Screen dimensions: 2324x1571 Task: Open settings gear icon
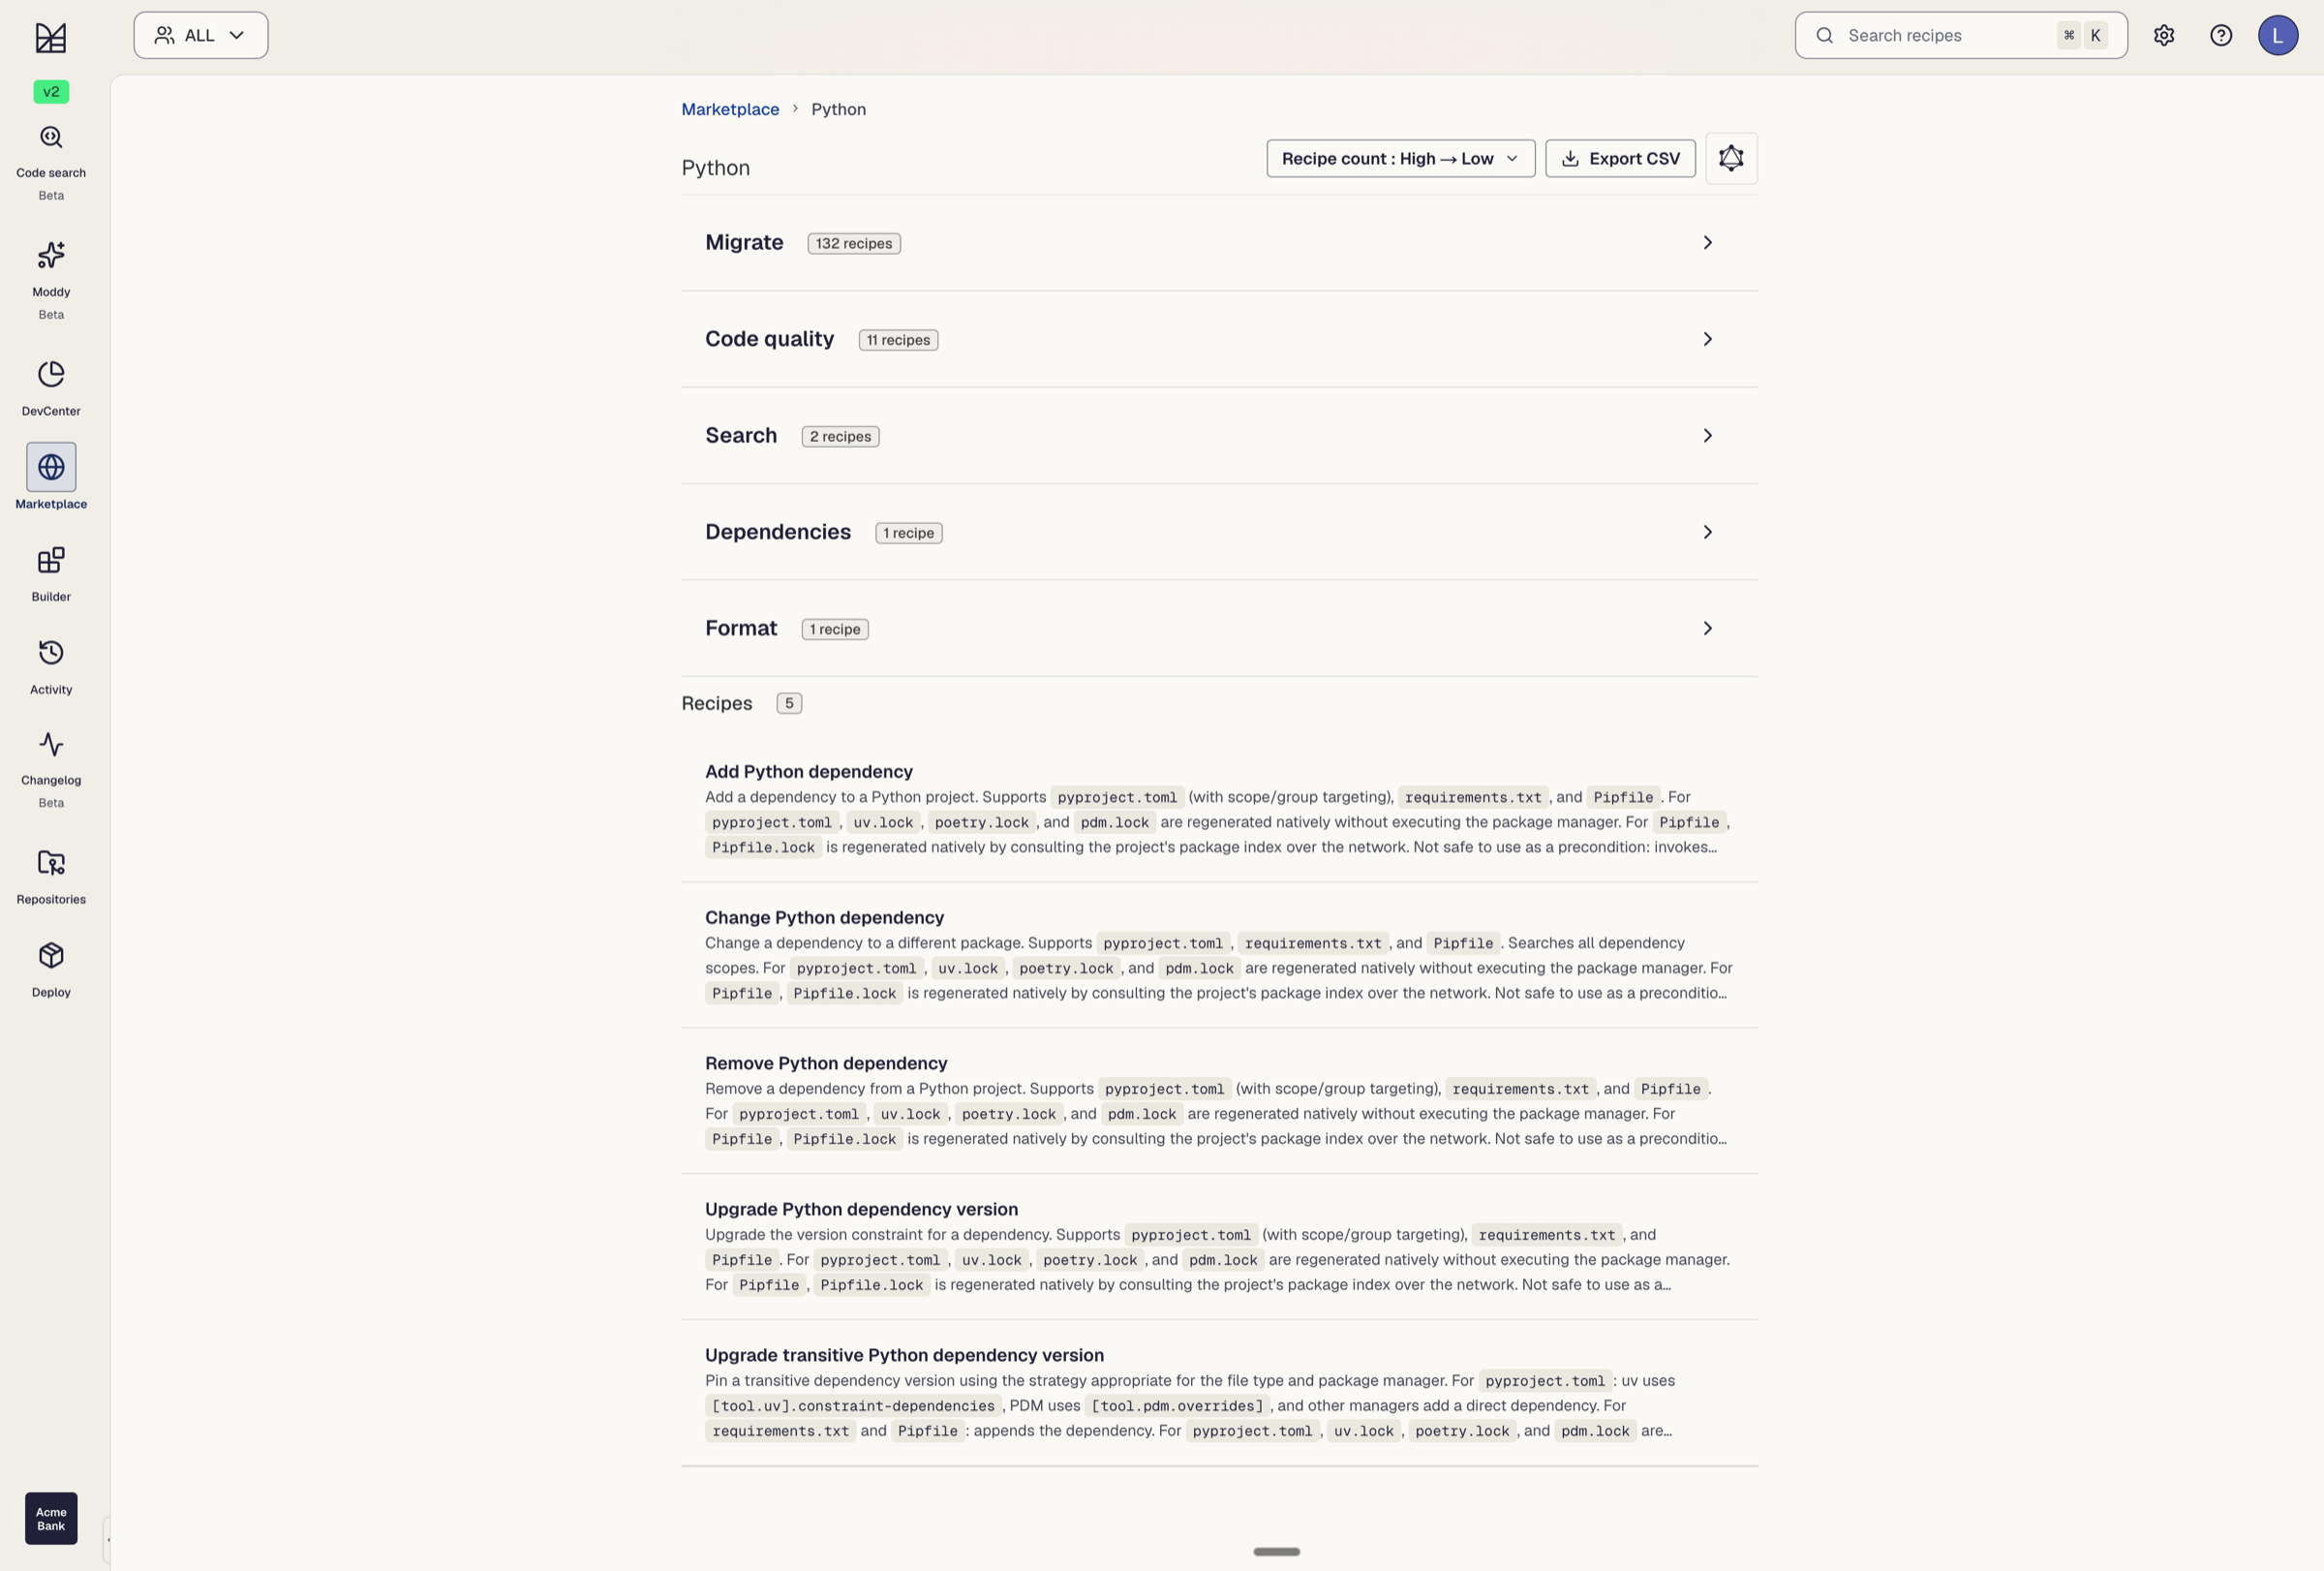coord(2164,36)
